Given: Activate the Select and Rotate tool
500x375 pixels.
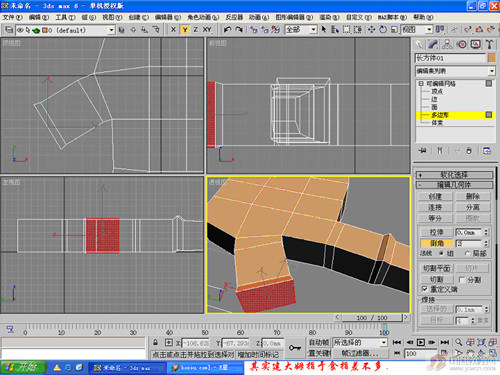Looking at the screenshot, I should click(383, 30).
